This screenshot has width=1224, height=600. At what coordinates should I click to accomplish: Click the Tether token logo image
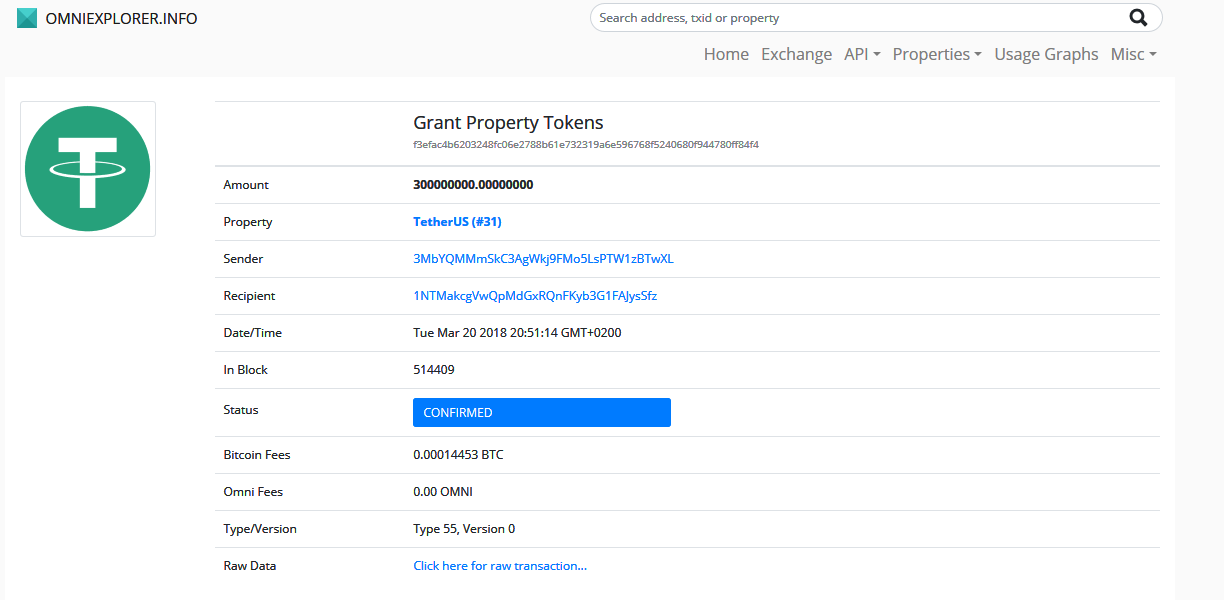tap(88, 169)
